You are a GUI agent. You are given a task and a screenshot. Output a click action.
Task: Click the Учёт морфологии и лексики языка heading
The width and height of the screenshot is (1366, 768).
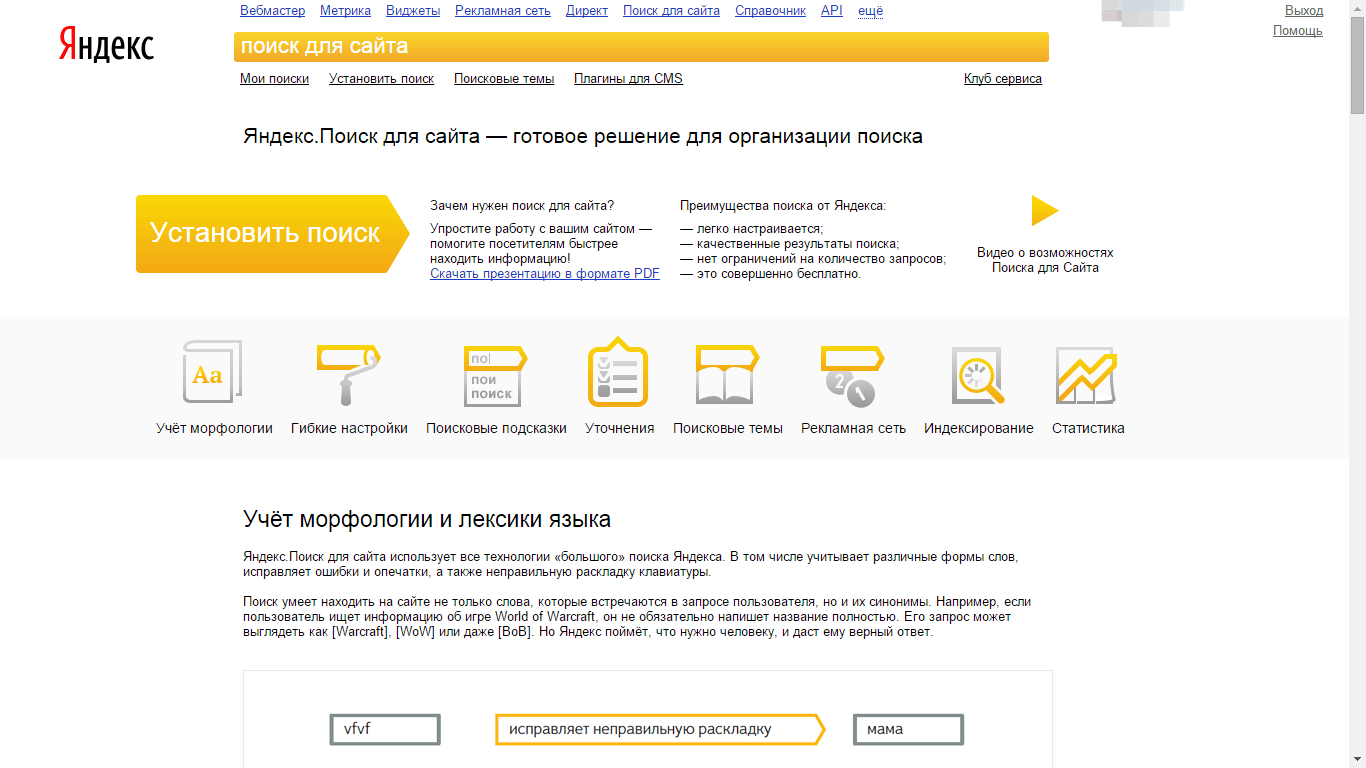pyautogui.click(x=427, y=519)
